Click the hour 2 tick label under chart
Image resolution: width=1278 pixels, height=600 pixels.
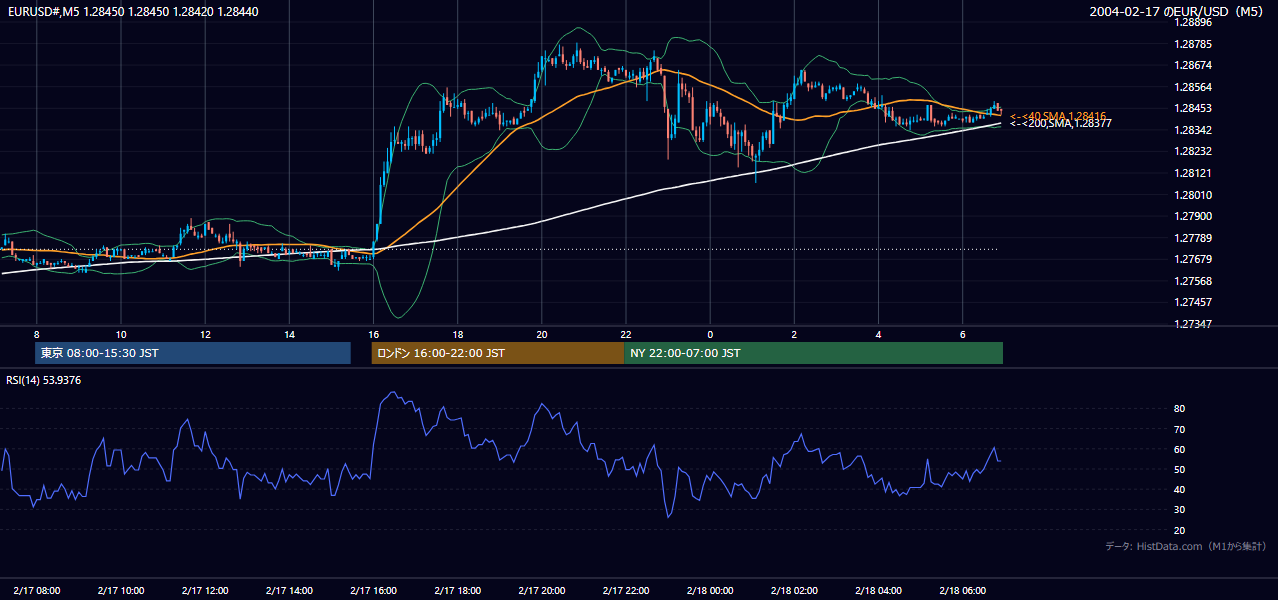pyautogui.click(x=794, y=334)
